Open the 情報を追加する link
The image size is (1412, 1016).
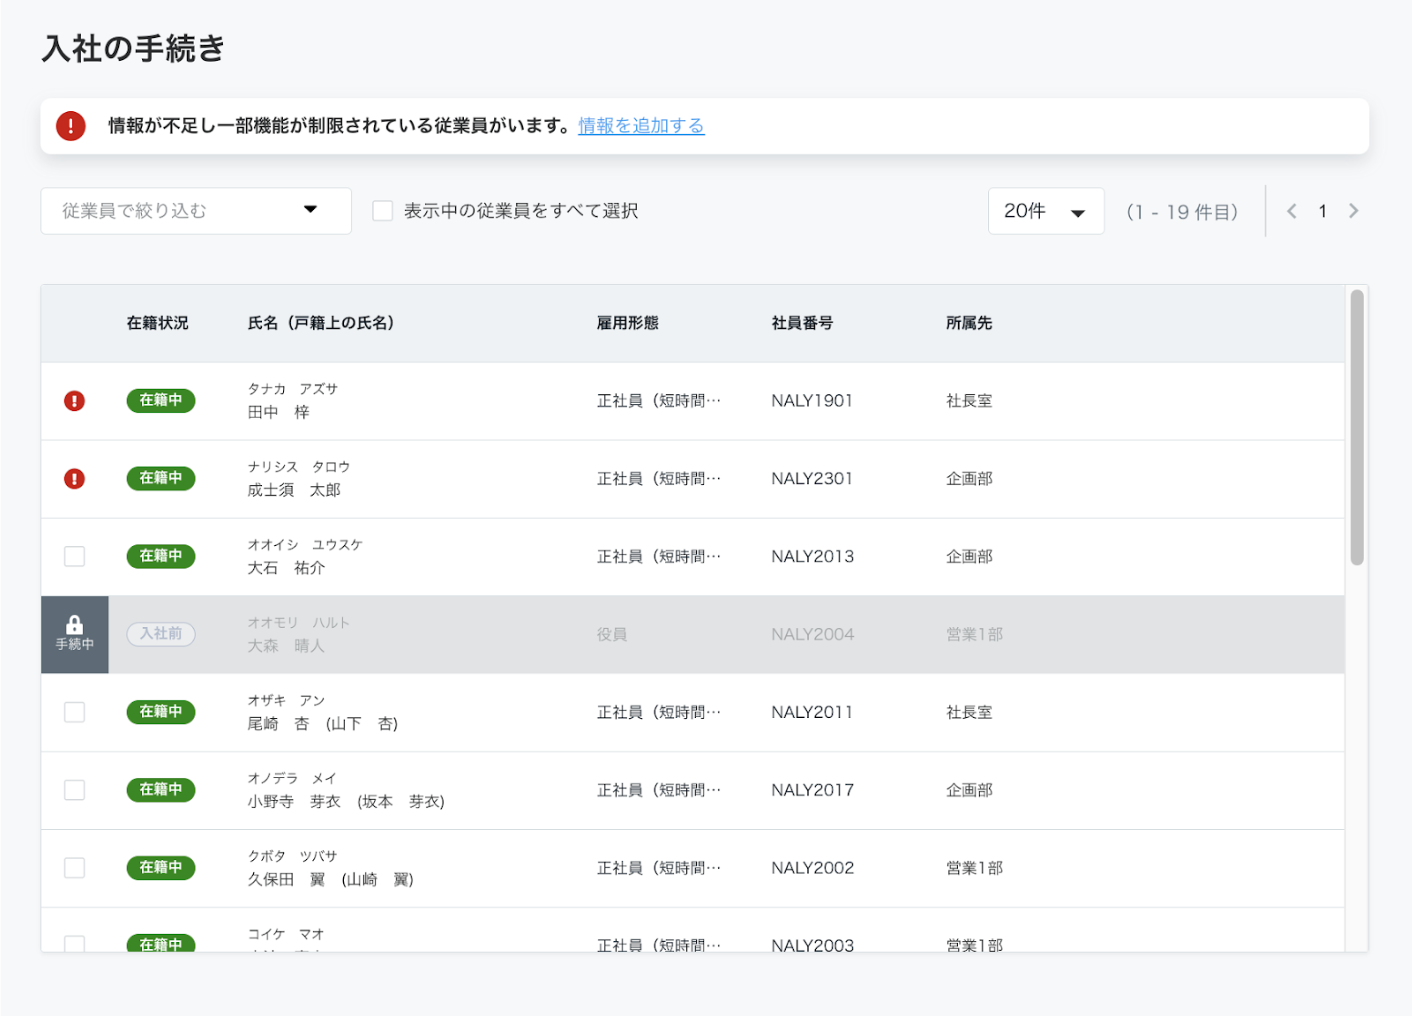(641, 126)
